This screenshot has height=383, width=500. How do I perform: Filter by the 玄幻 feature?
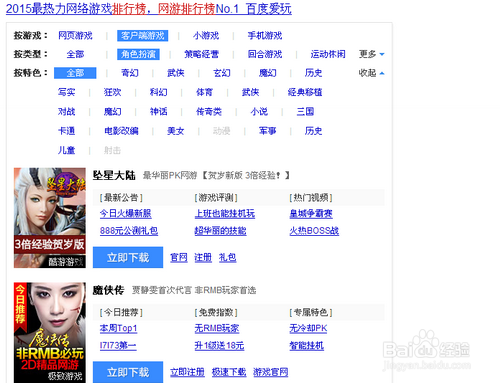click(x=222, y=73)
